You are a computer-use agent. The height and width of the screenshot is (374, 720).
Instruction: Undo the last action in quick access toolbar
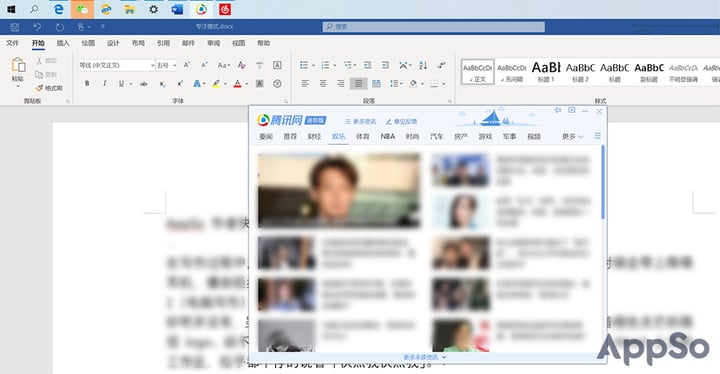pos(37,27)
